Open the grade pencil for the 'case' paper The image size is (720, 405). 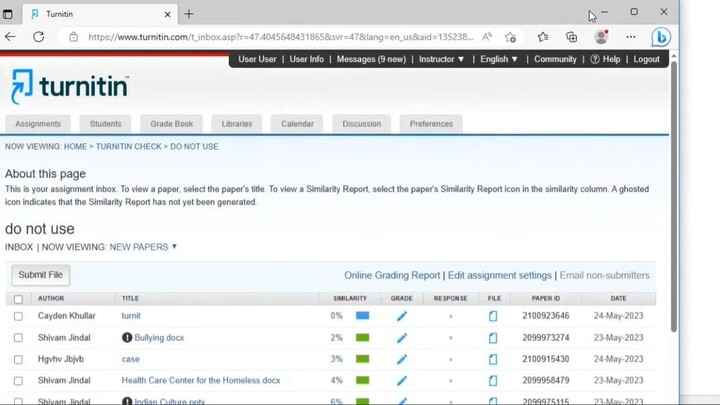pyautogui.click(x=402, y=359)
